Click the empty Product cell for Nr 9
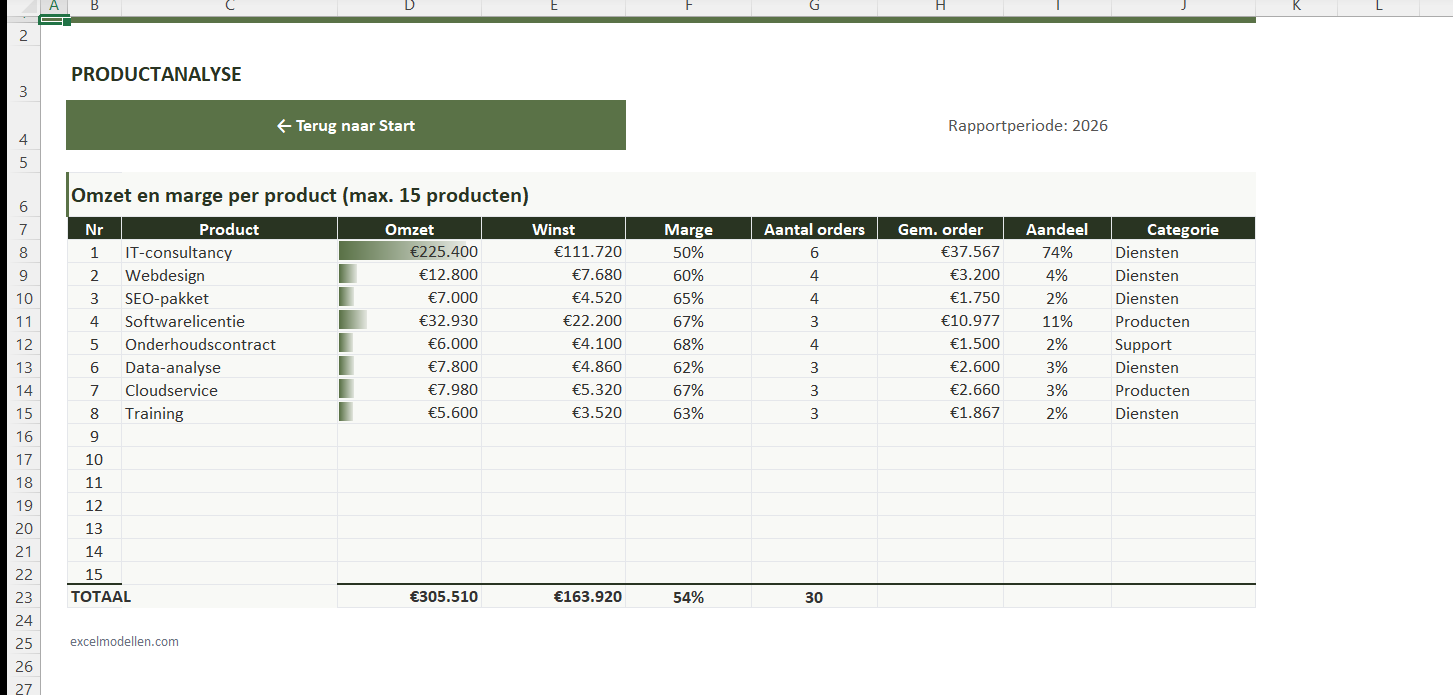Viewport: 1453px width, 695px height. click(x=228, y=436)
